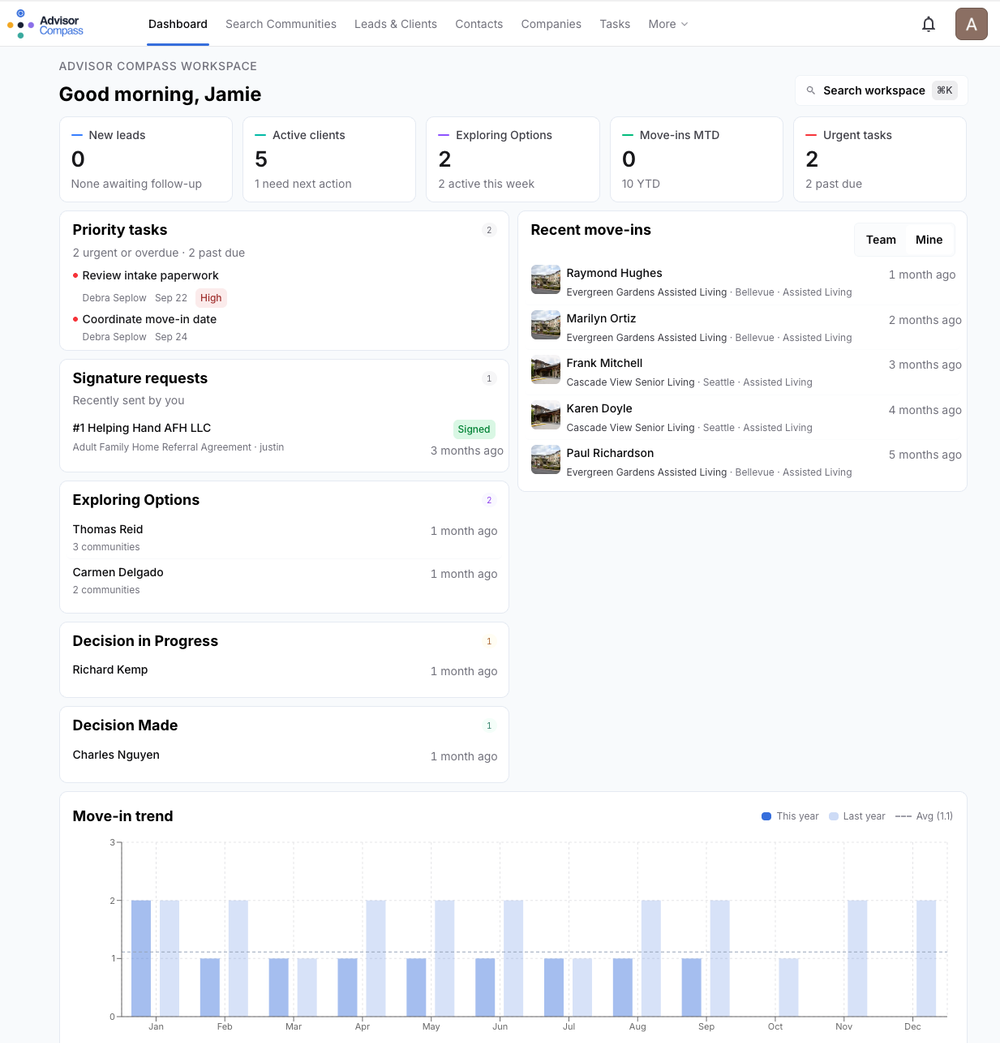Click the search magnifier icon
The image size is (1000, 1043).
(x=810, y=90)
